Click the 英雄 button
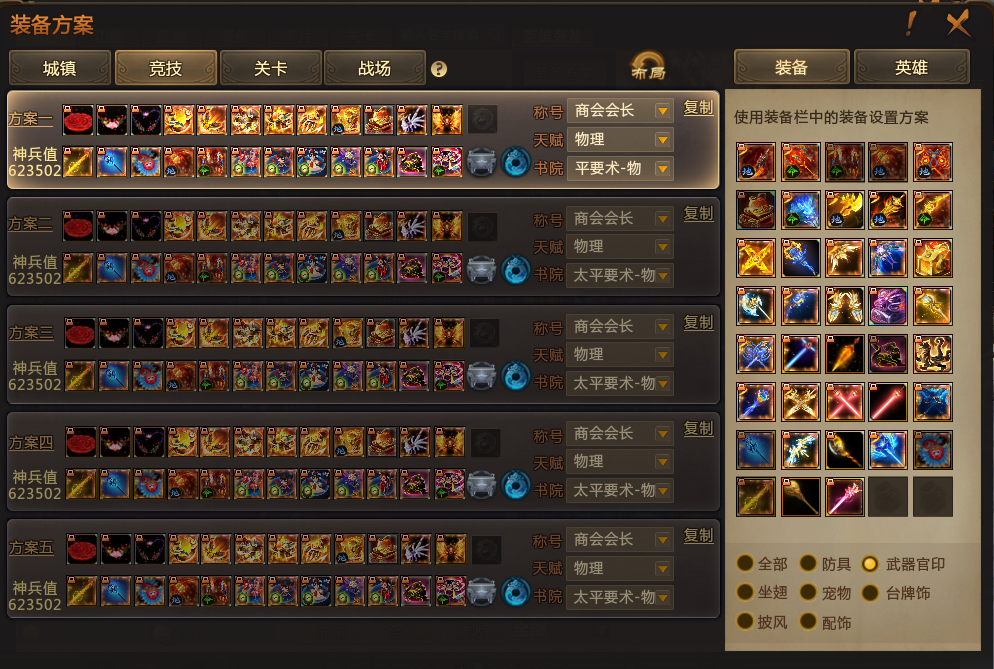 pyautogui.click(x=912, y=67)
